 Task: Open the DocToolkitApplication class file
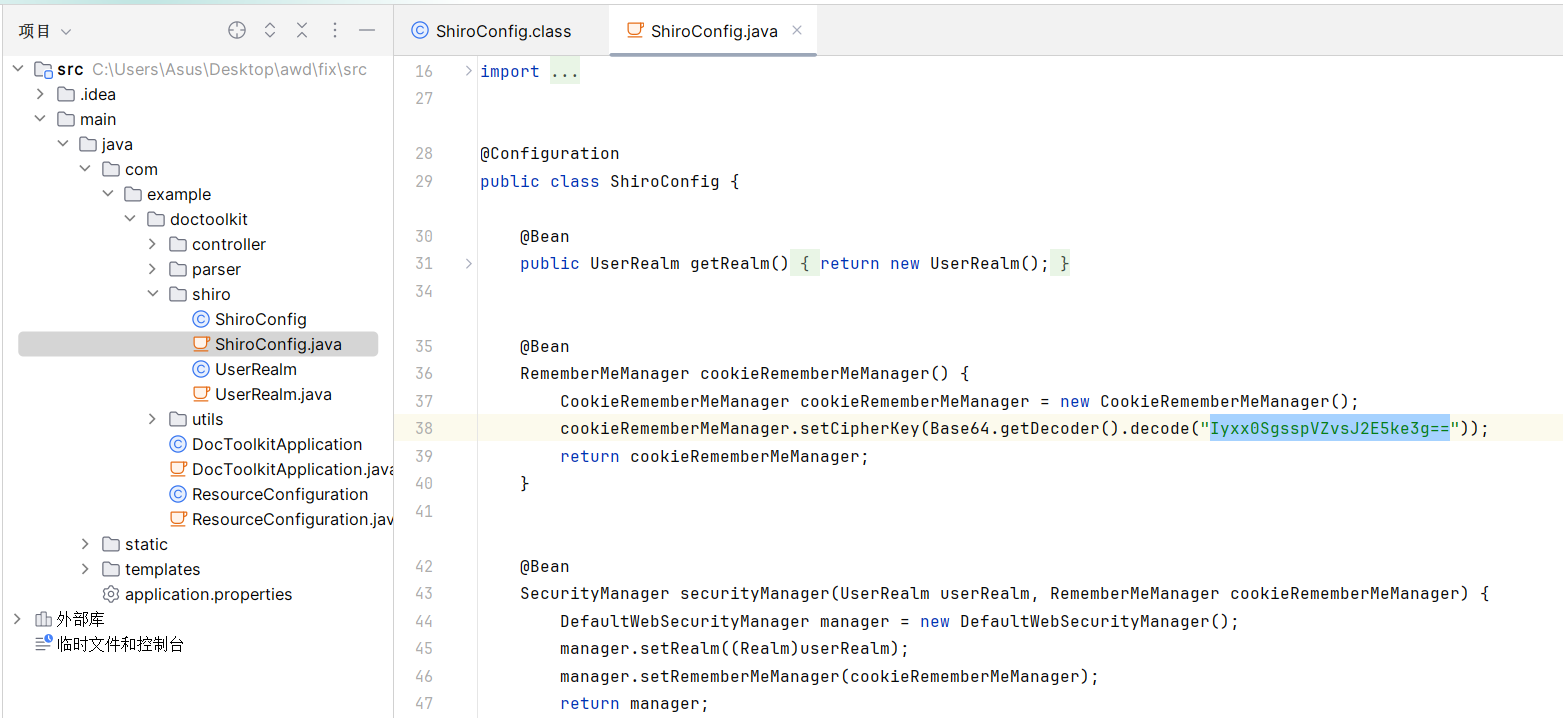276,444
